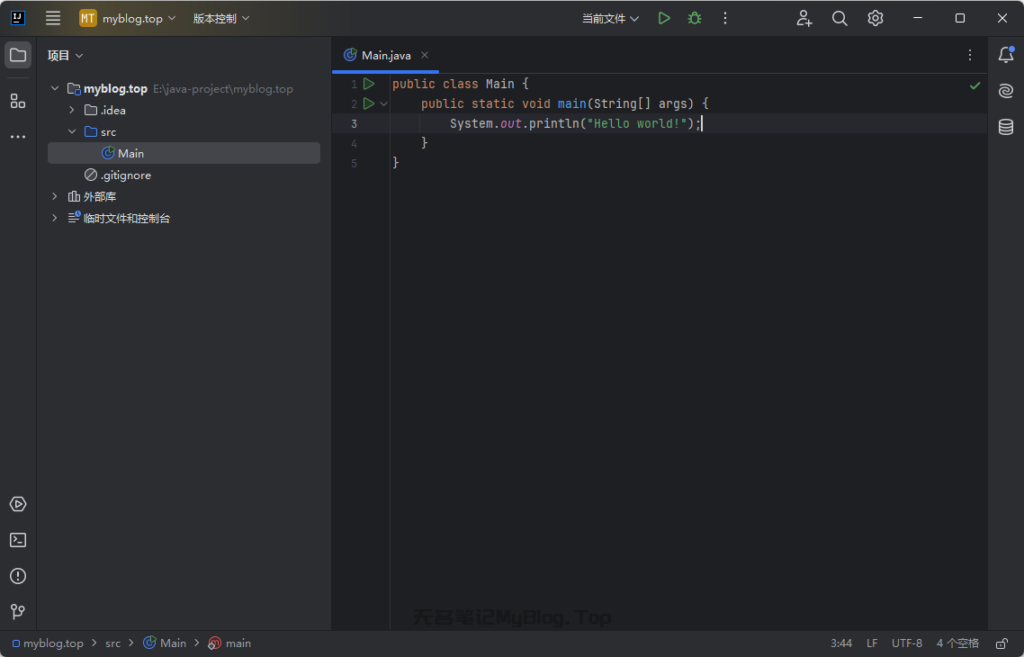Start debugging with the bug icon
The image size is (1024, 657).
click(695, 18)
